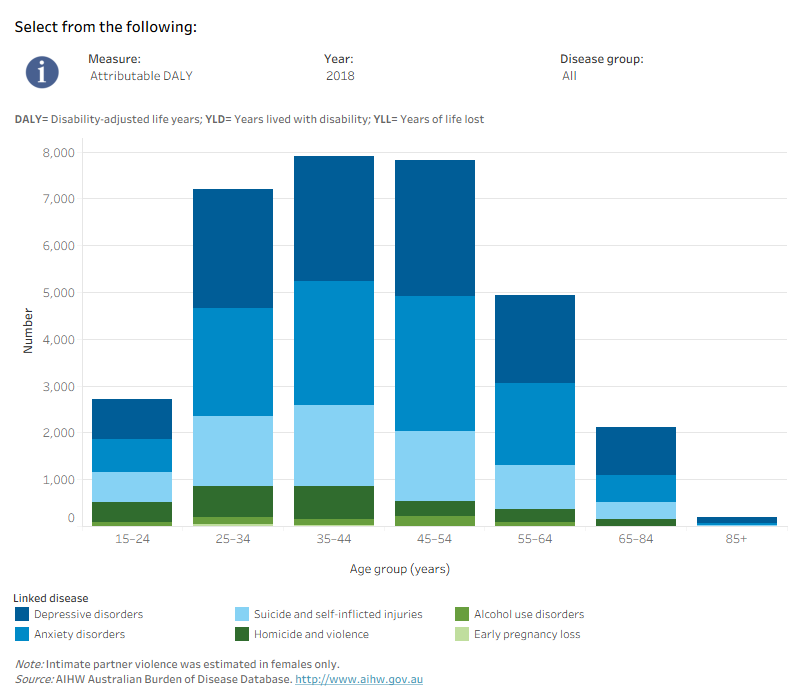Click the 35–44 age group axis label
This screenshot has width=800, height=700.
(x=334, y=539)
